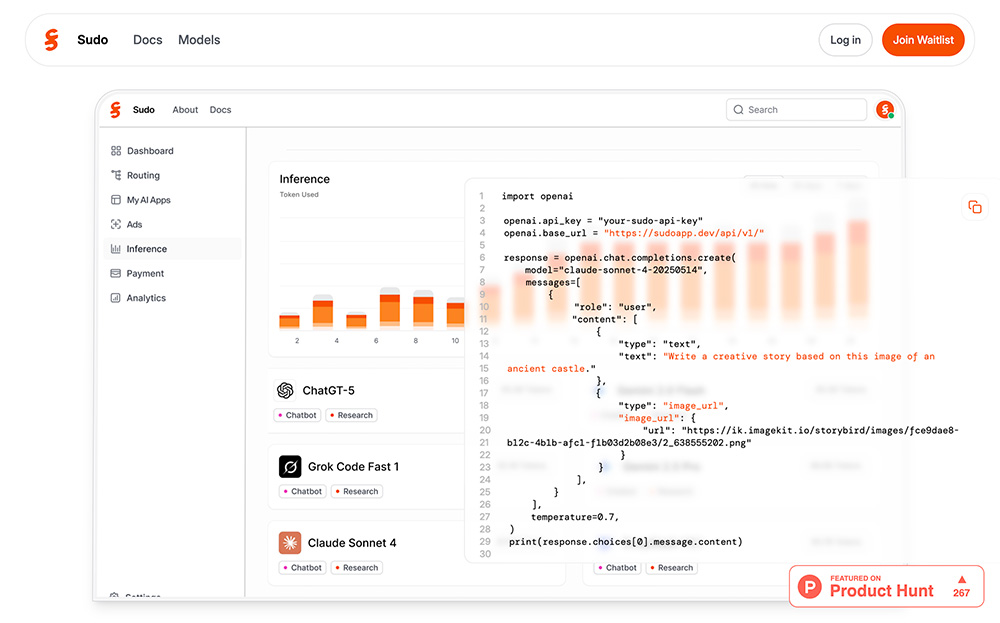Click the Payment card icon in sidebar
Viewport: 1000px width, 623px height.
coord(115,273)
